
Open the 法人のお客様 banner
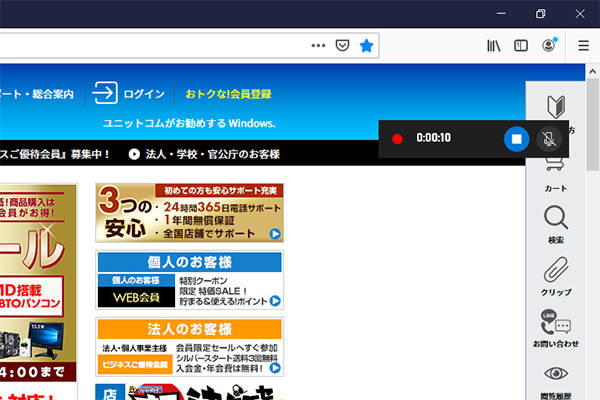click(x=189, y=346)
